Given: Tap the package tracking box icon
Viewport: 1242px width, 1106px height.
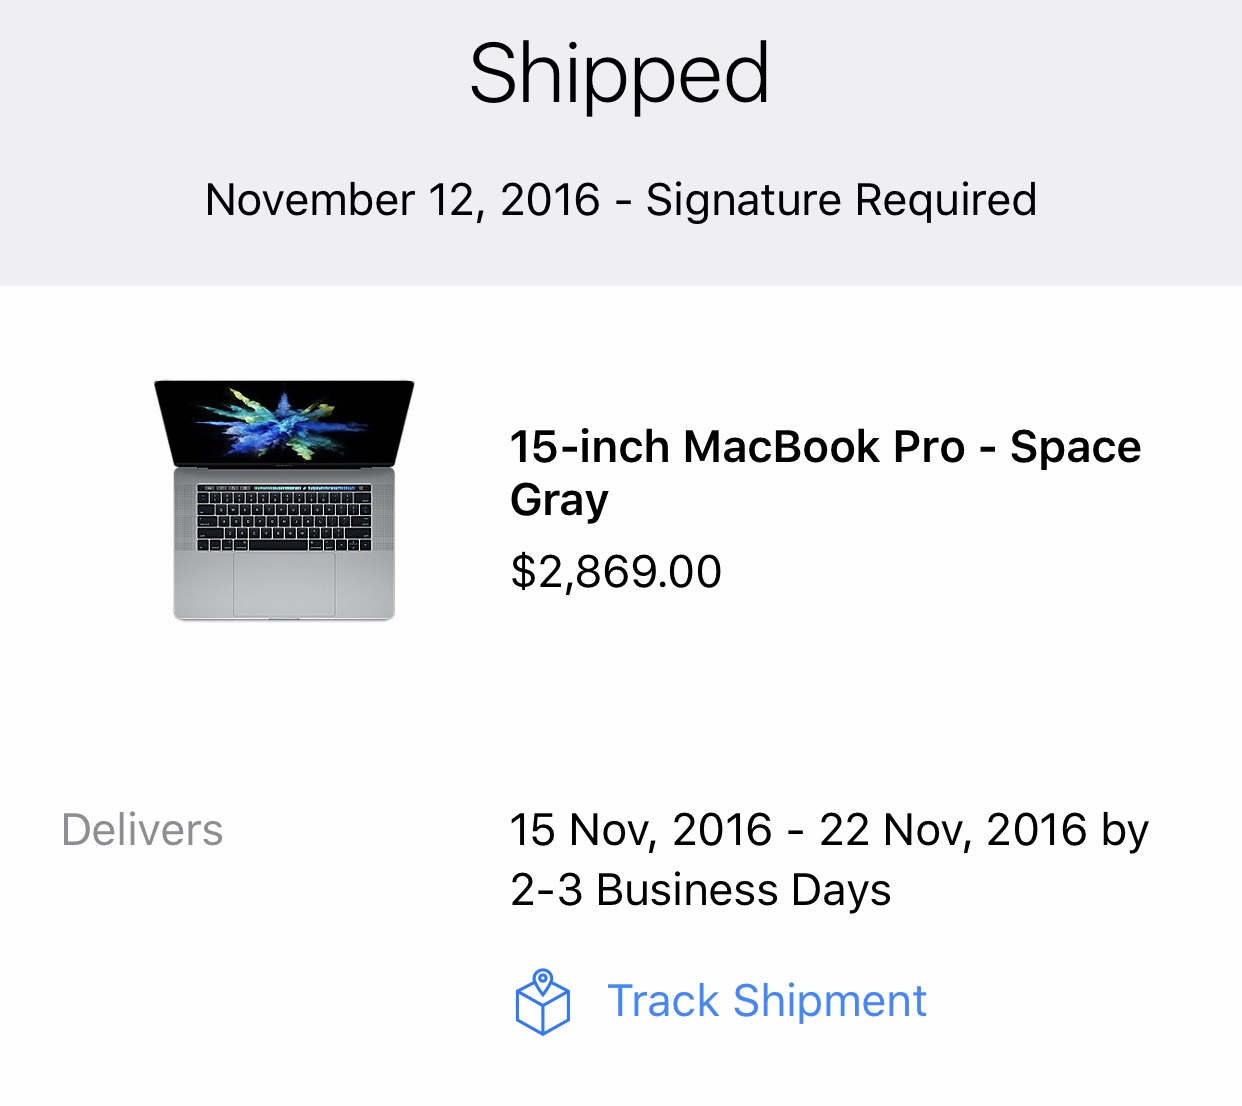Looking at the screenshot, I should [x=542, y=1002].
